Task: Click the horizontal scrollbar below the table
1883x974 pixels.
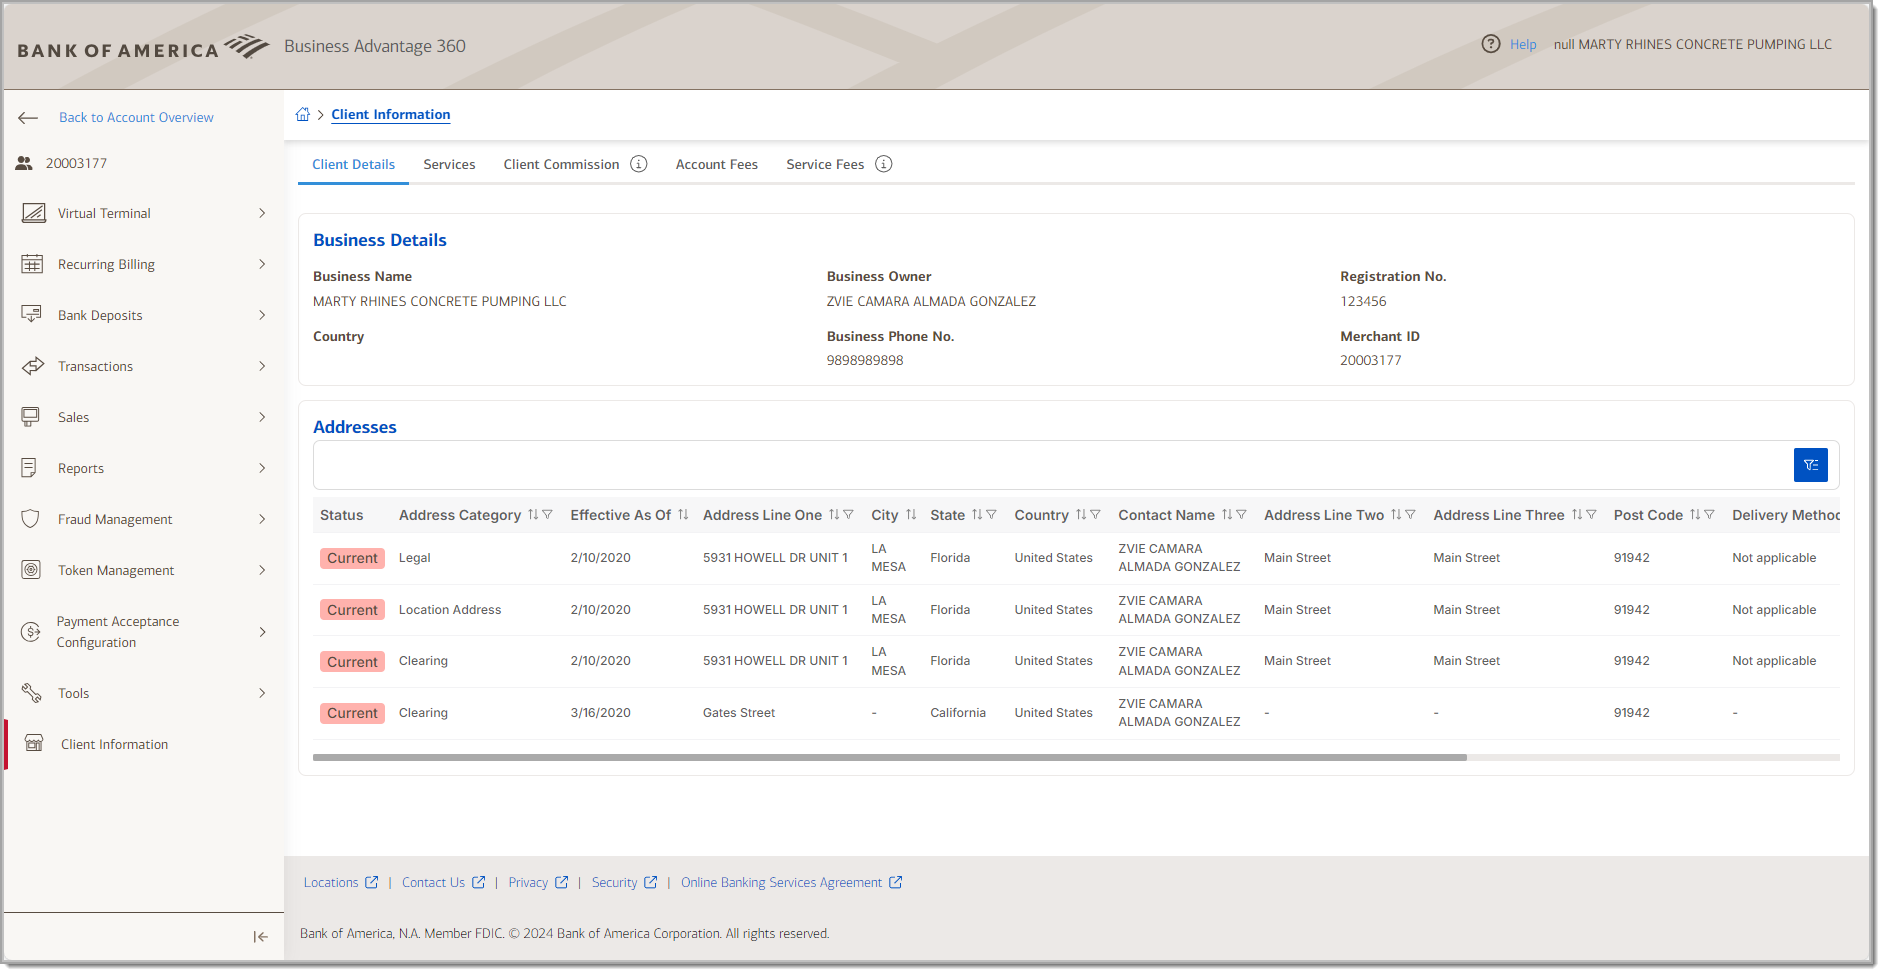Action: pos(890,757)
